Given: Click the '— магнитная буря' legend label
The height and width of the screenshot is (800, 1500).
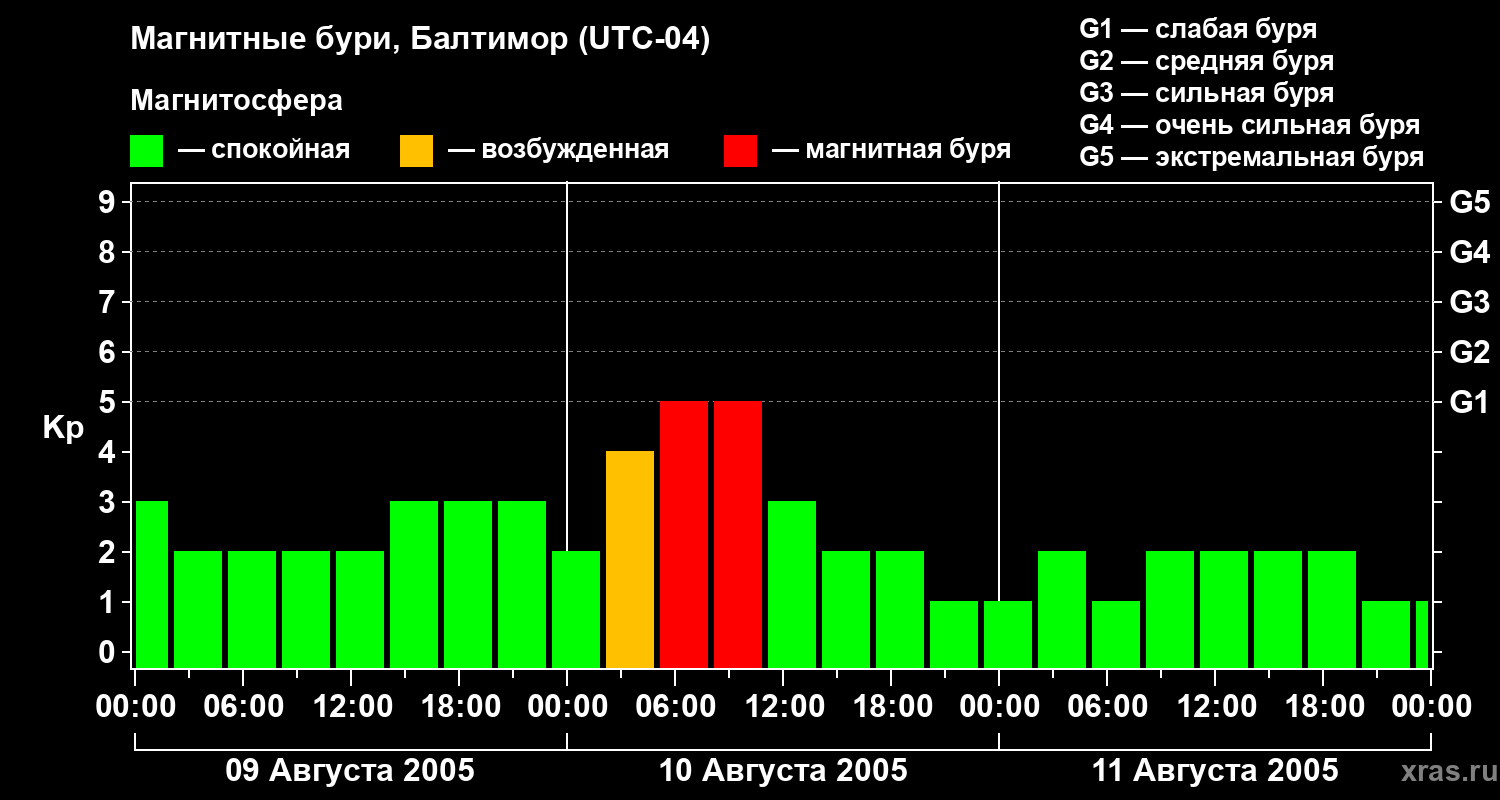Looking at the screenshot, I should [x=891, y=150].
